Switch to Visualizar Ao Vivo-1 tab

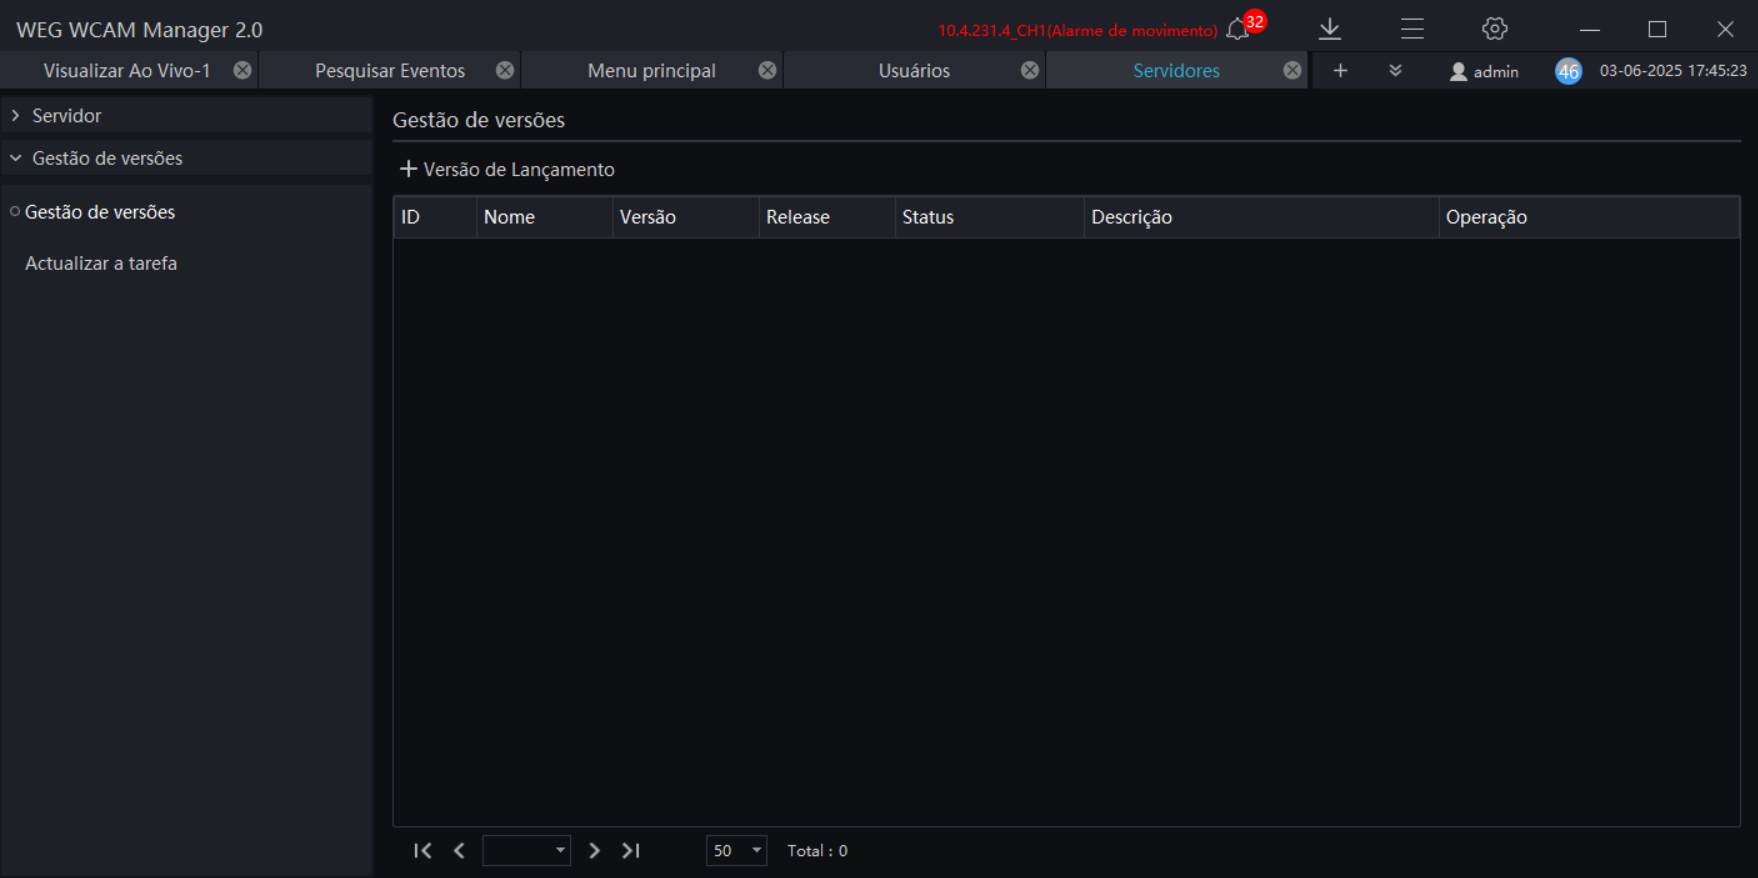127,70
